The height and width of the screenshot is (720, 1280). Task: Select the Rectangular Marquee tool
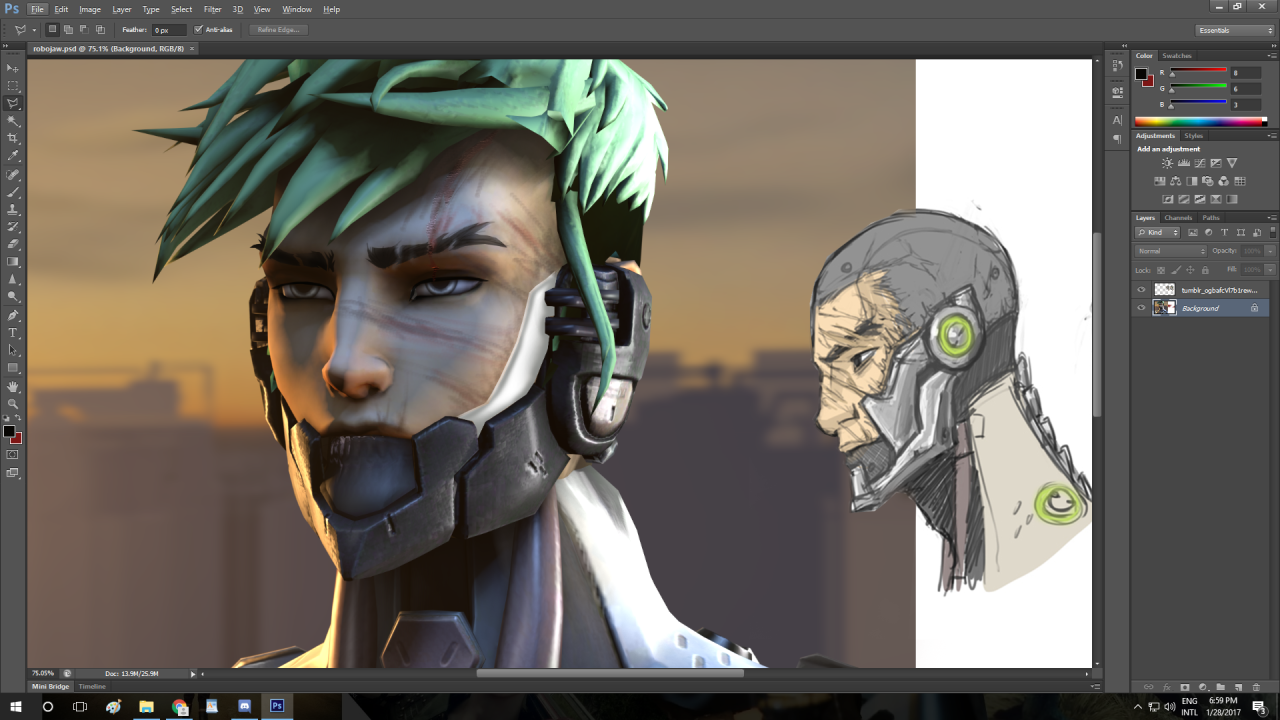13,86
